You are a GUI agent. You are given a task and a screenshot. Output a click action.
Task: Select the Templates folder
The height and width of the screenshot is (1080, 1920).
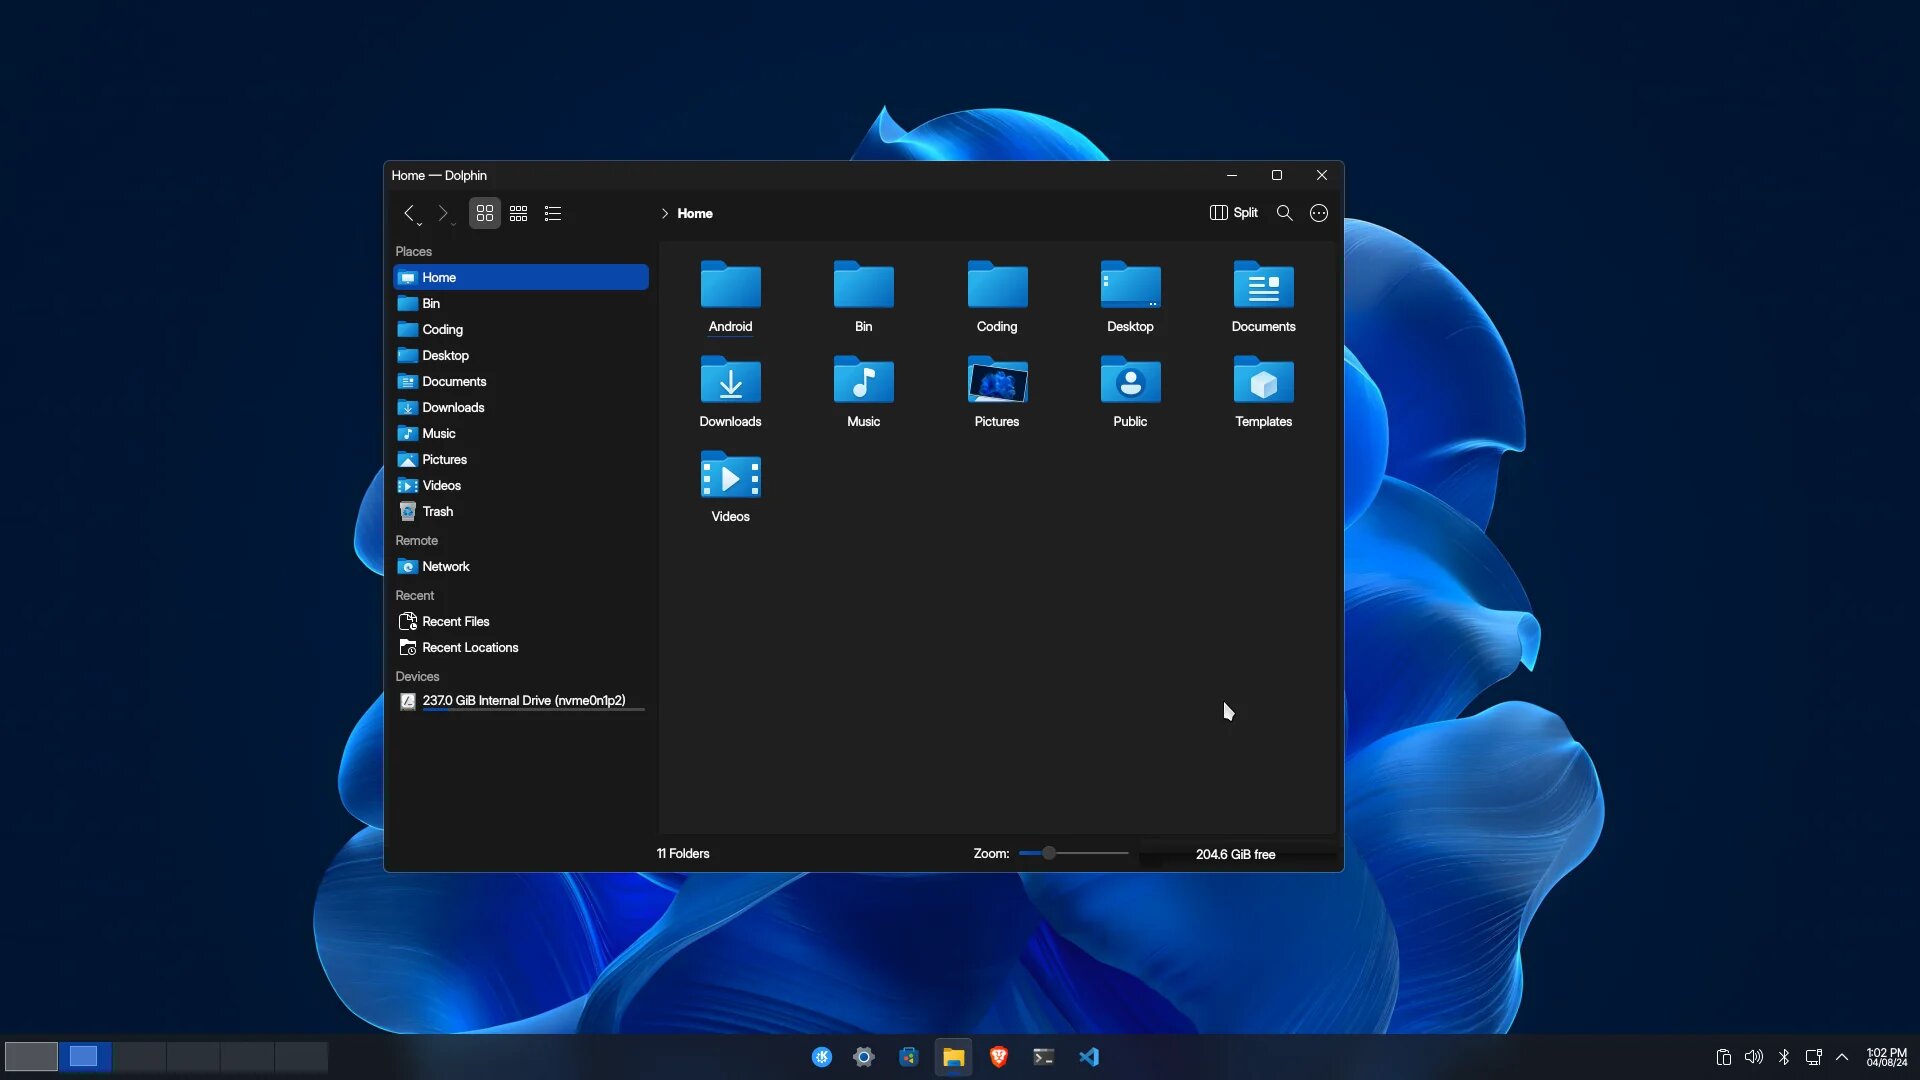click(x=1263, y=391)
